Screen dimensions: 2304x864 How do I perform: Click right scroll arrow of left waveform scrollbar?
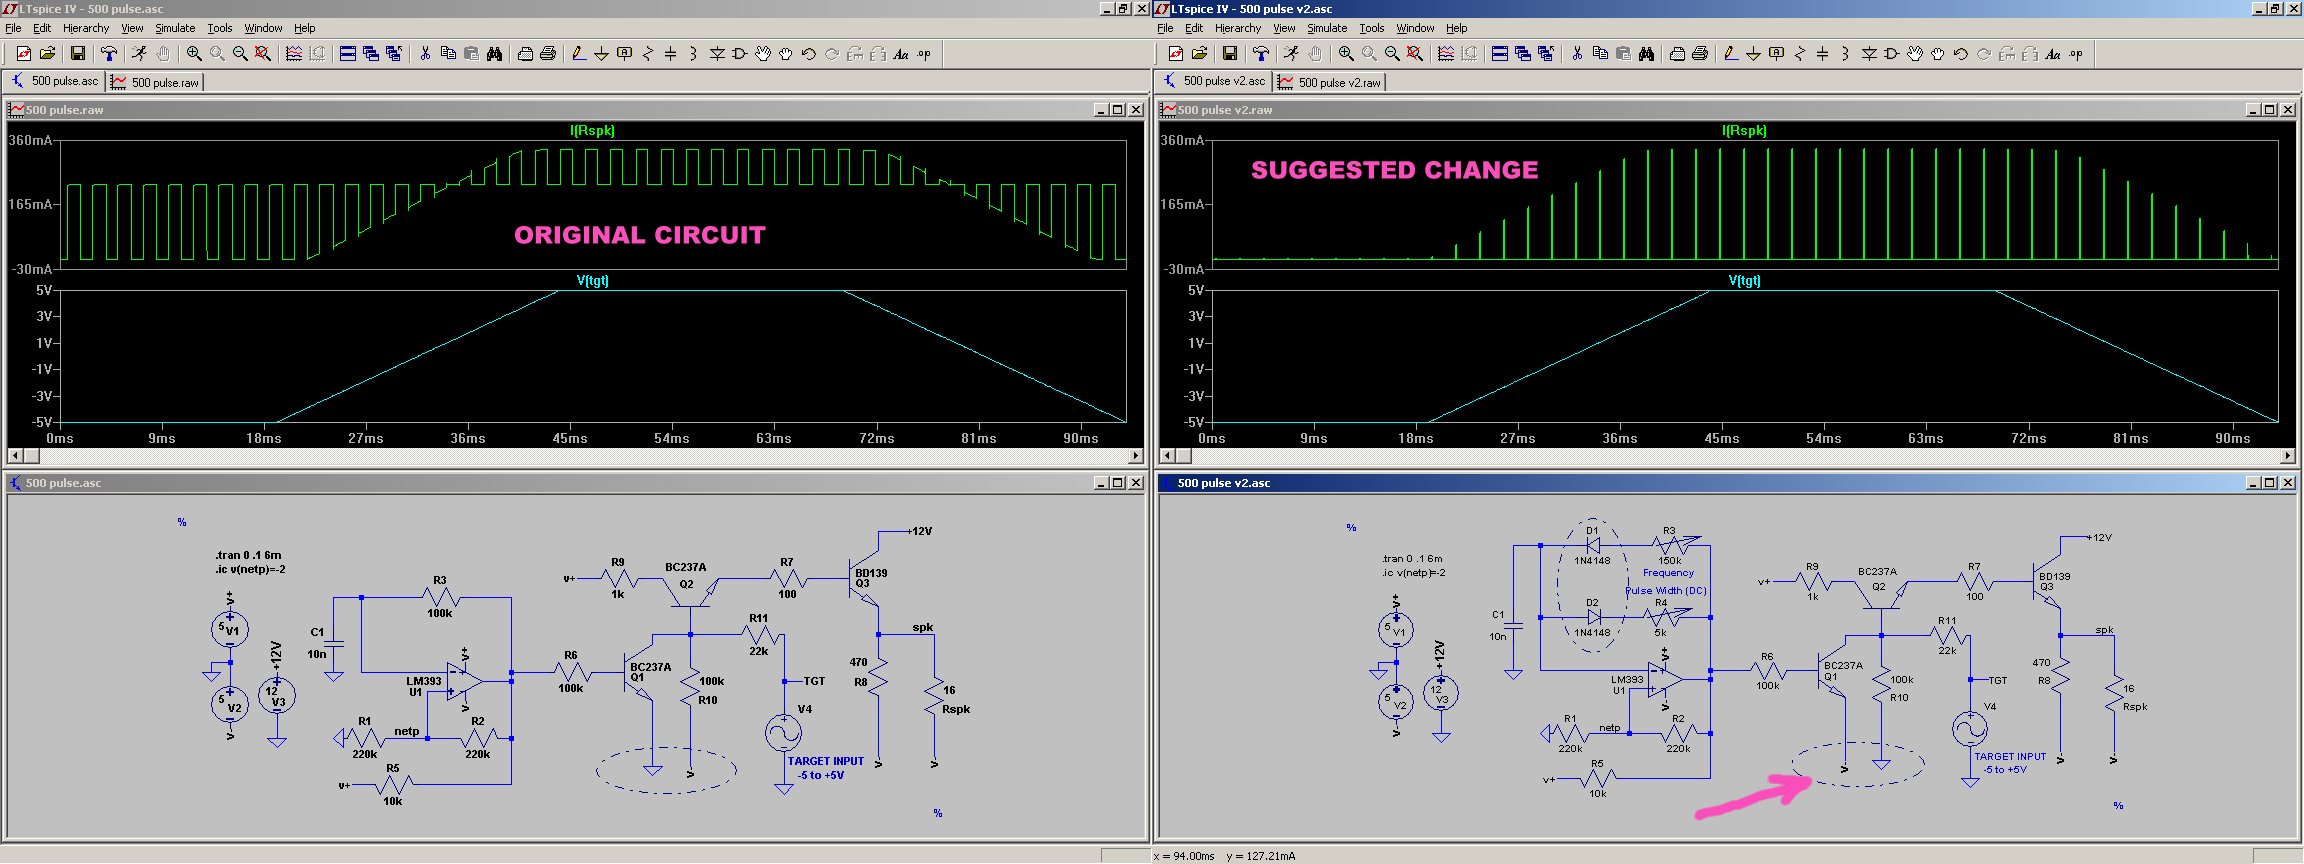click(1135, 456)
